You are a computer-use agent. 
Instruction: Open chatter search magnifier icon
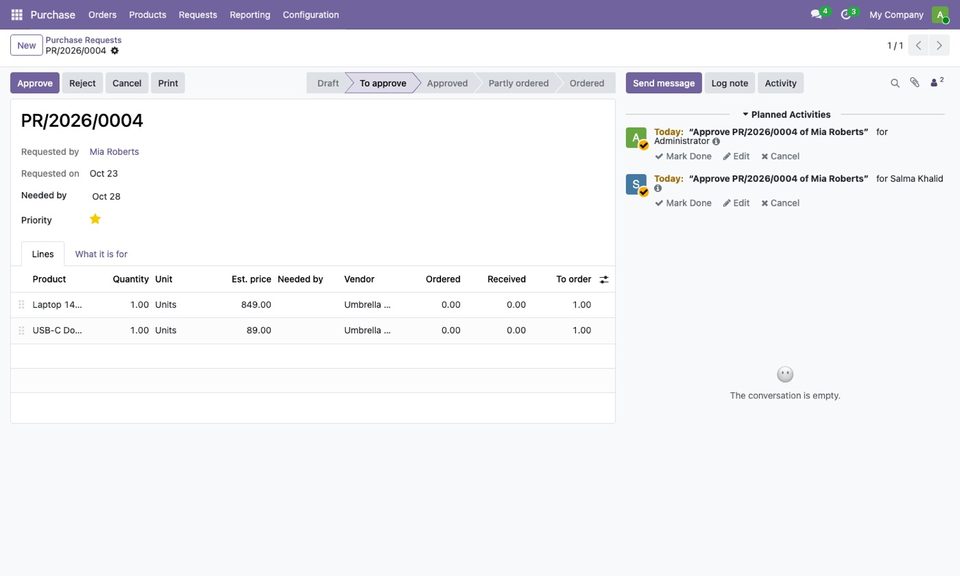click(894, 83)
